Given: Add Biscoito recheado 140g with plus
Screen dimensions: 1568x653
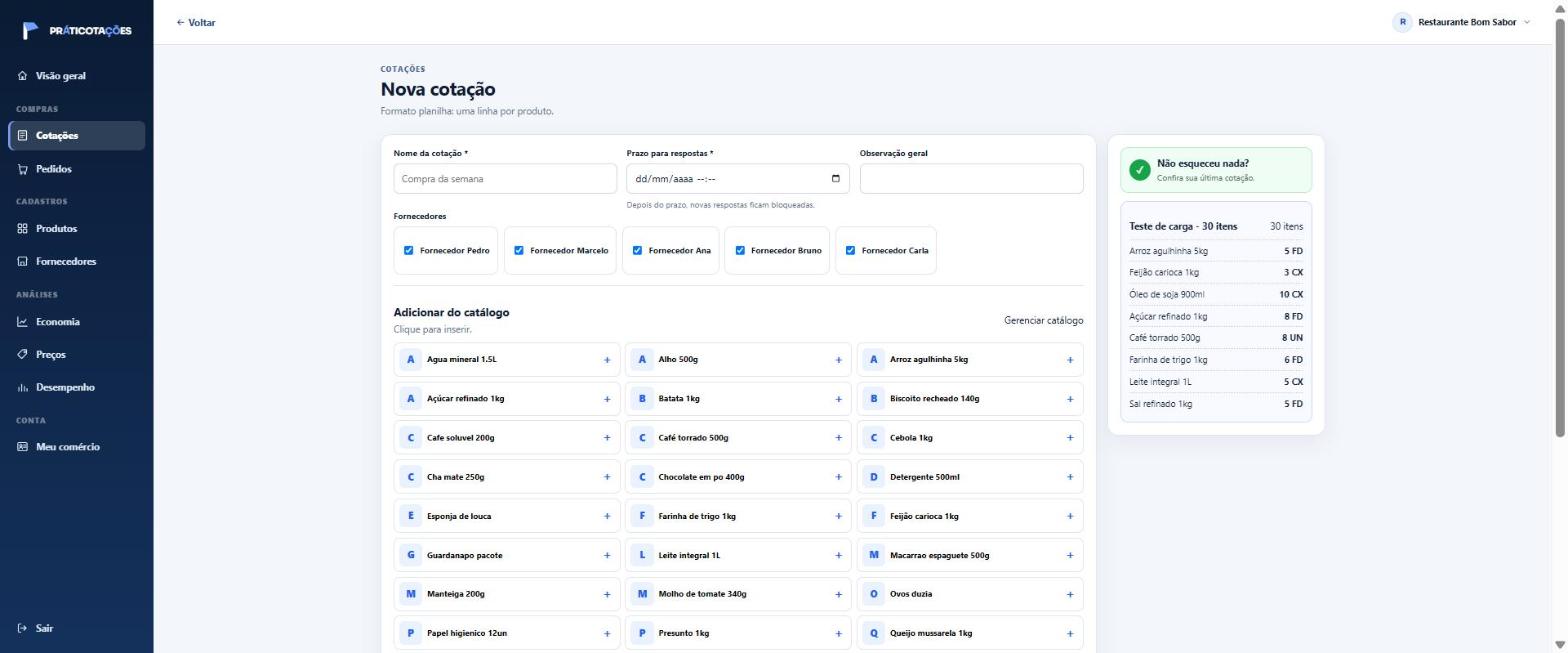Looking at the screenshot, I should click(x=1070, y=399).
